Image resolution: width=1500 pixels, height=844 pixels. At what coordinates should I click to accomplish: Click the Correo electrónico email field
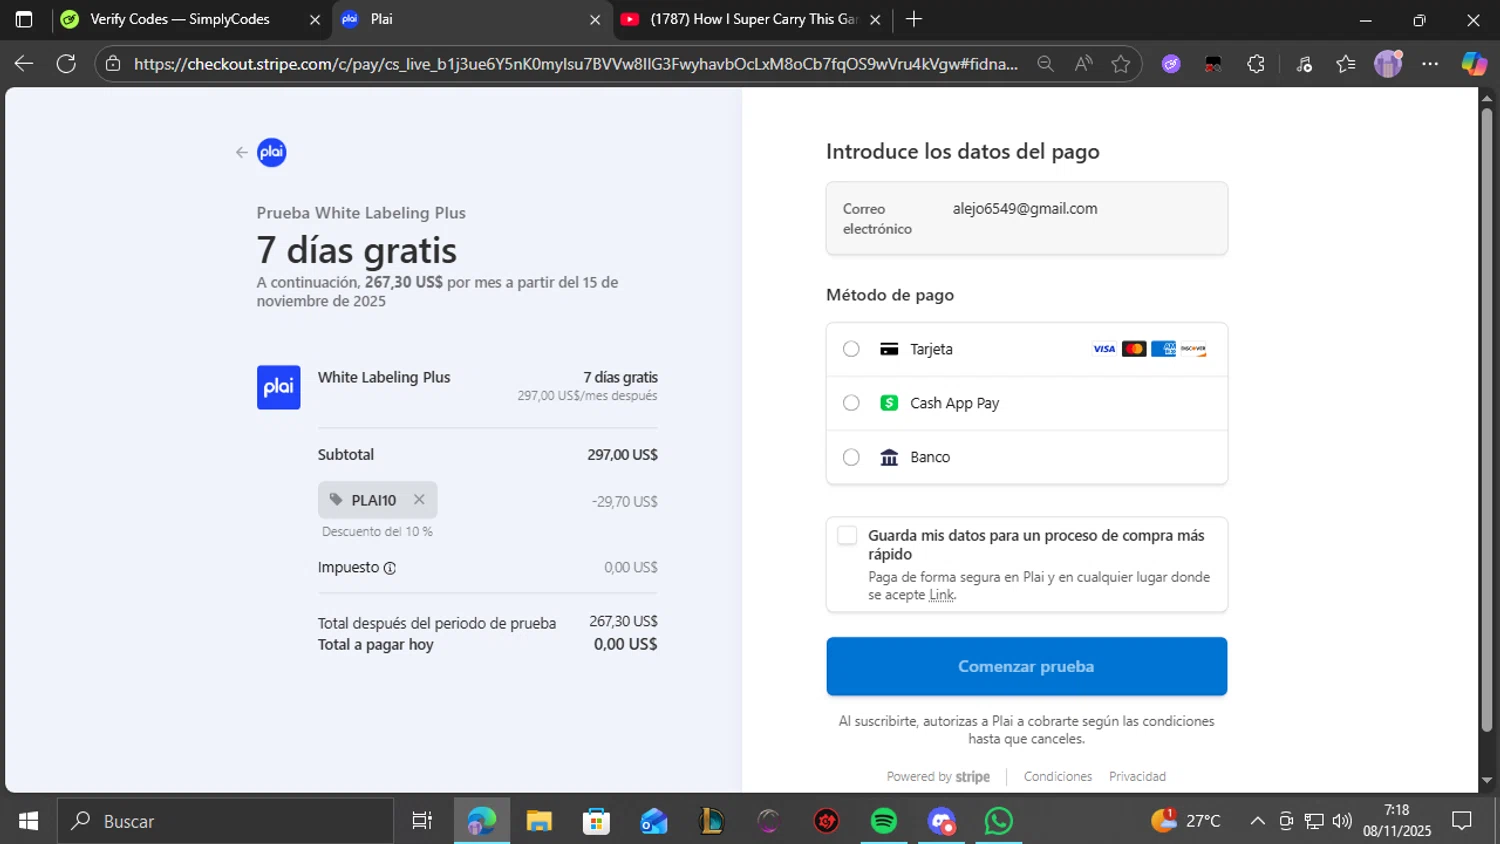click(1026, 218)
